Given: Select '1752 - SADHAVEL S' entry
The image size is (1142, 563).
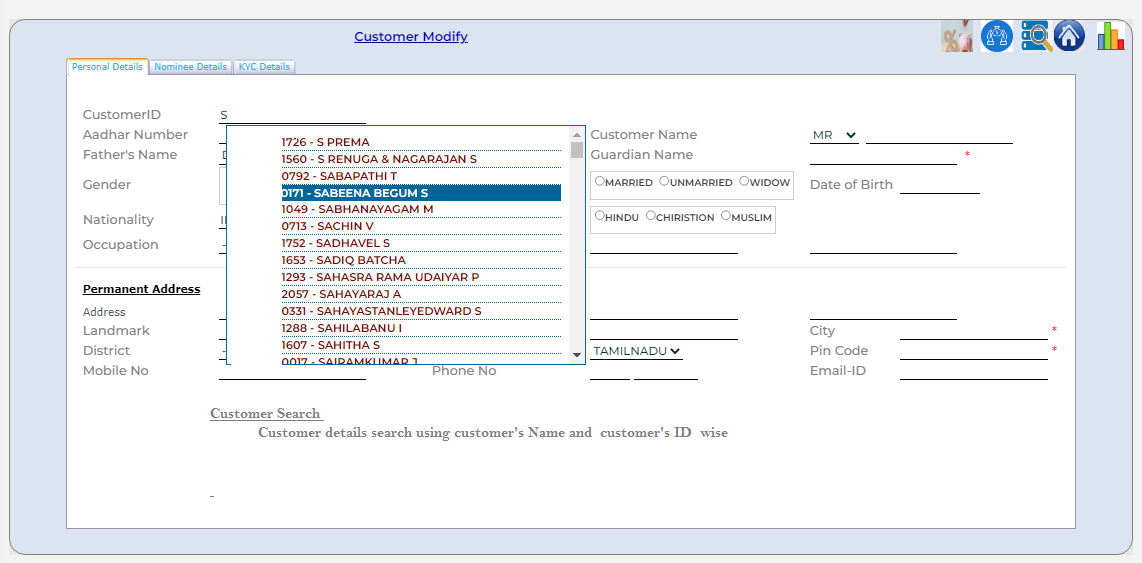Looking at the screenshot, I should 421,243.
